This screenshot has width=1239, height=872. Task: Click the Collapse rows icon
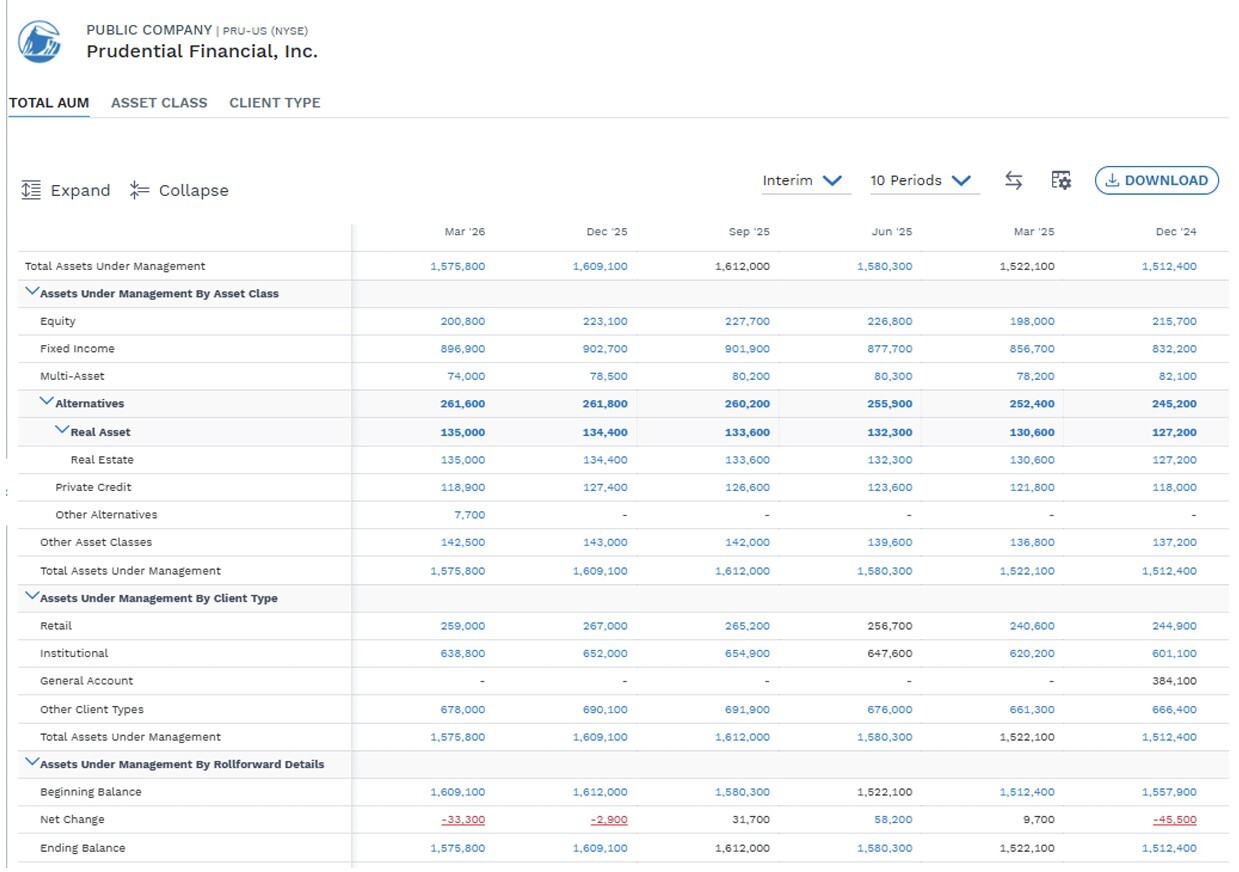point(139,190)
